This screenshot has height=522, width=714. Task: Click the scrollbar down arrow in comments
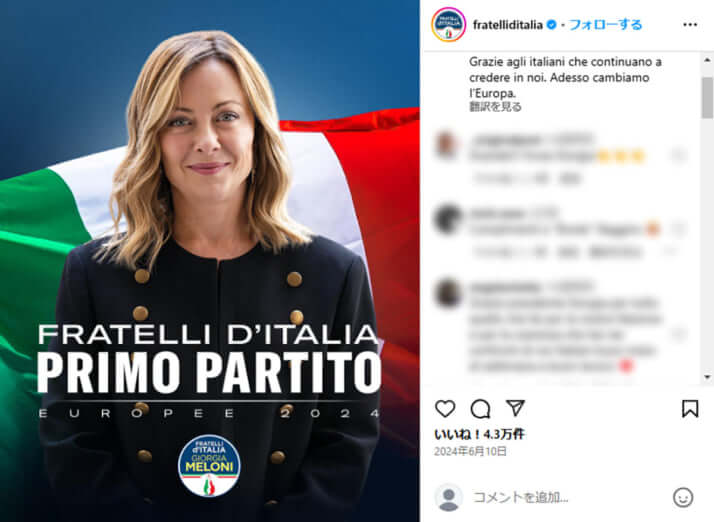707,377
